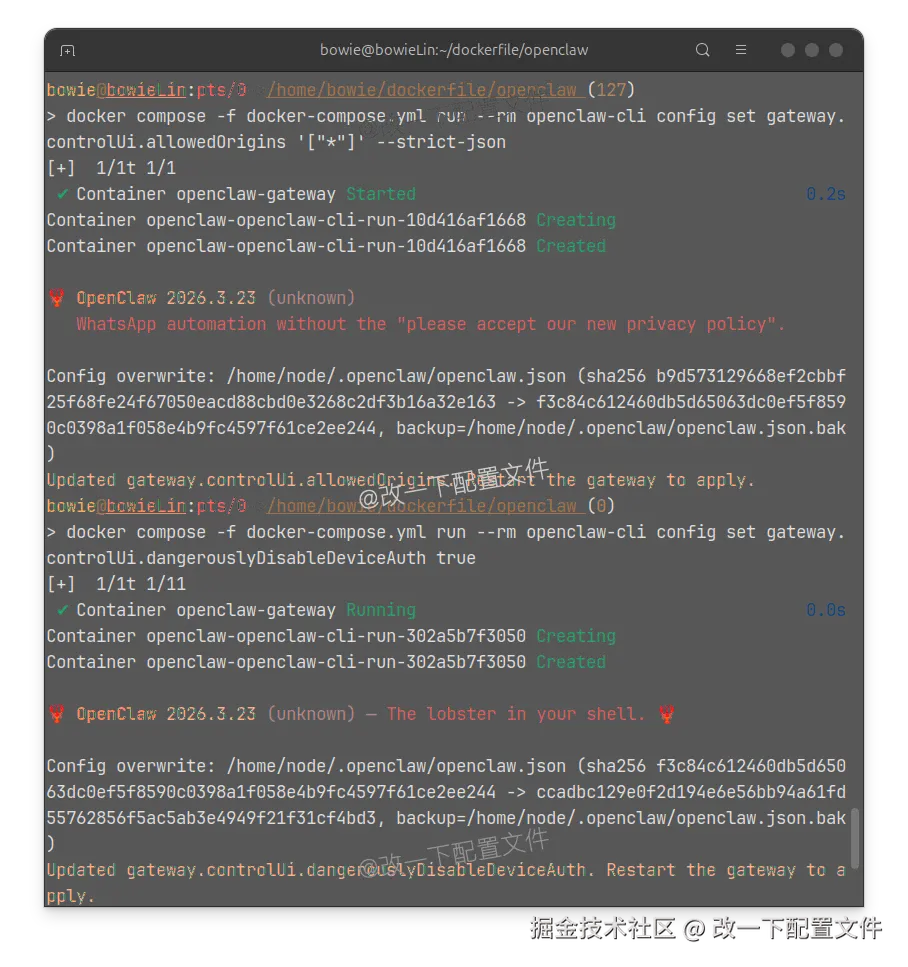
Task: Click 'Creating' on the 10d416af1668 line
Action: coord(576,220)
